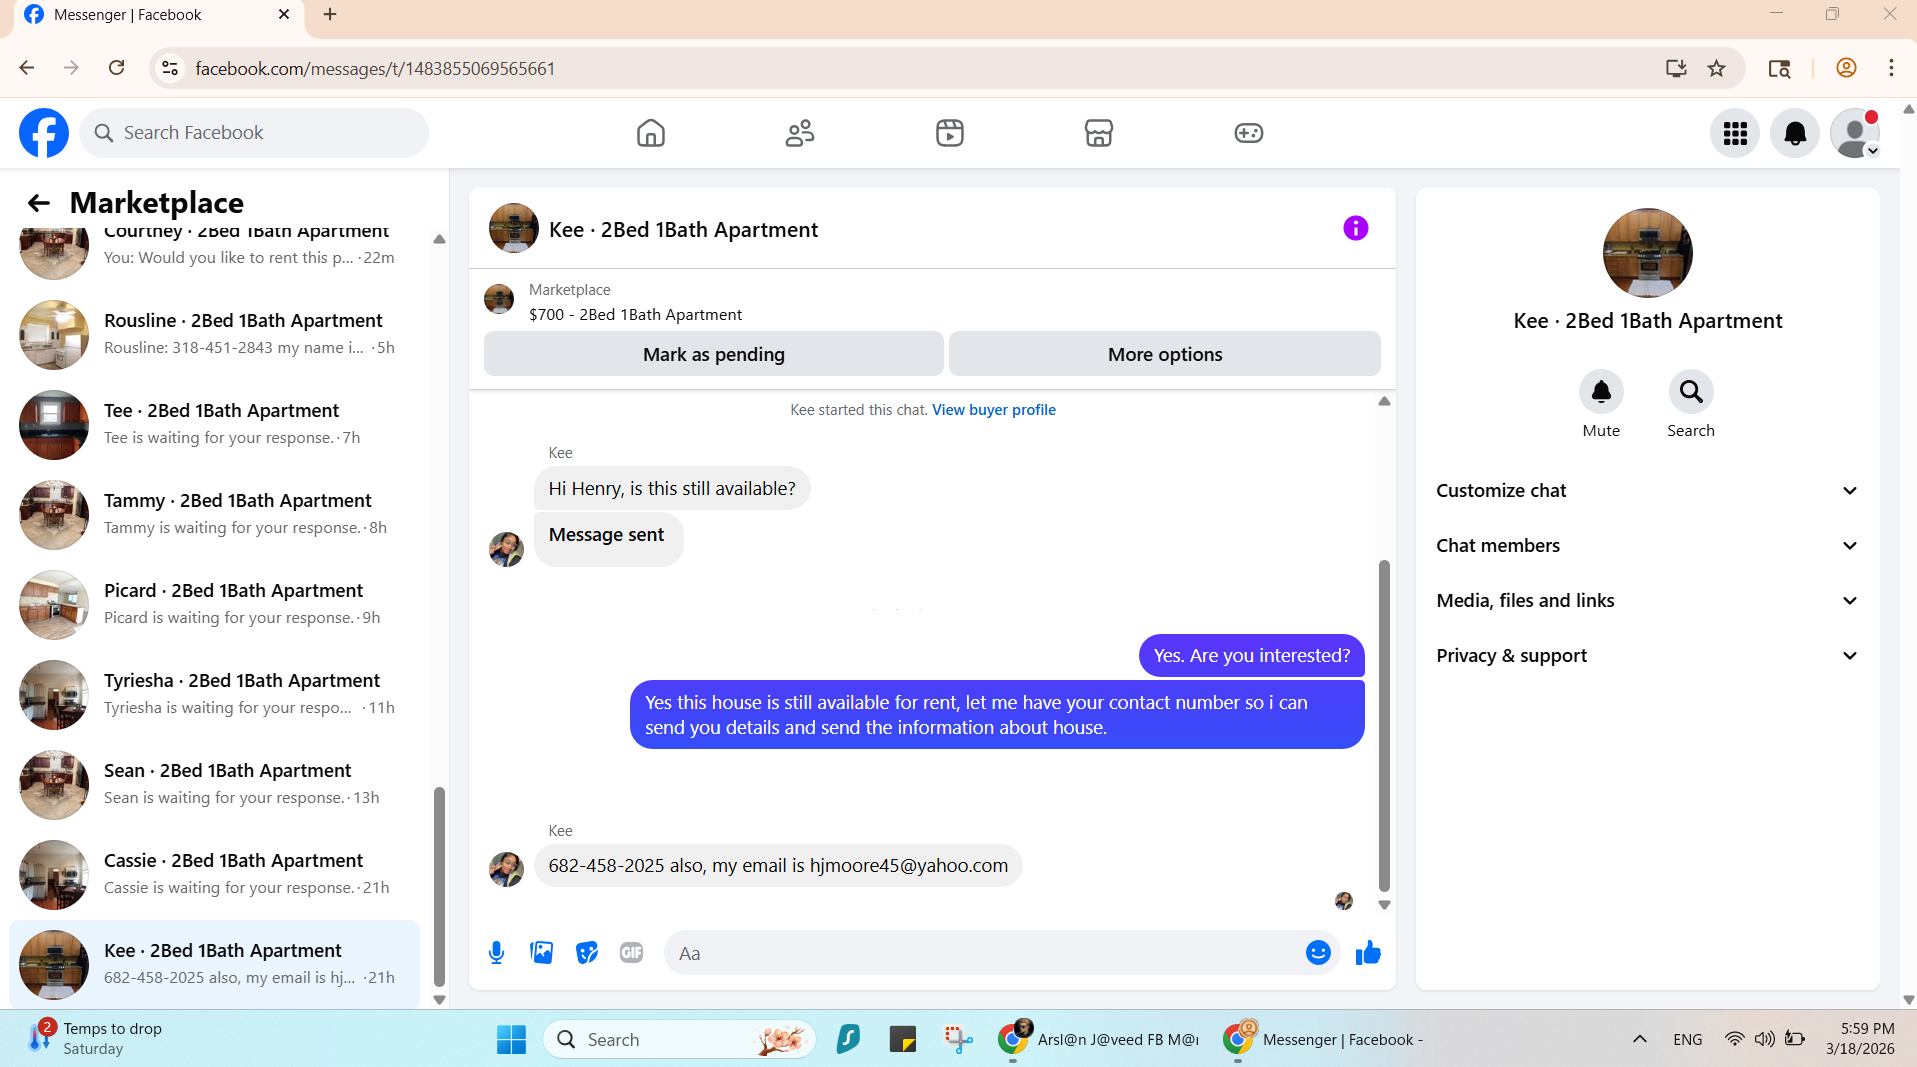Image resolution: width=1917 pixels, height=1067 pixels.
Task: Open Sean 2Bed 1Bath Apartment chat
Action: pos(214,785)
